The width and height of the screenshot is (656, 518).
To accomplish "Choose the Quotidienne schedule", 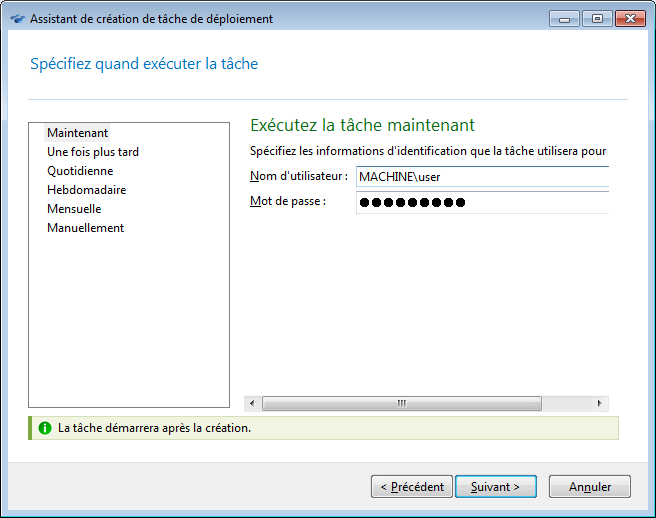I will point(80,171).
